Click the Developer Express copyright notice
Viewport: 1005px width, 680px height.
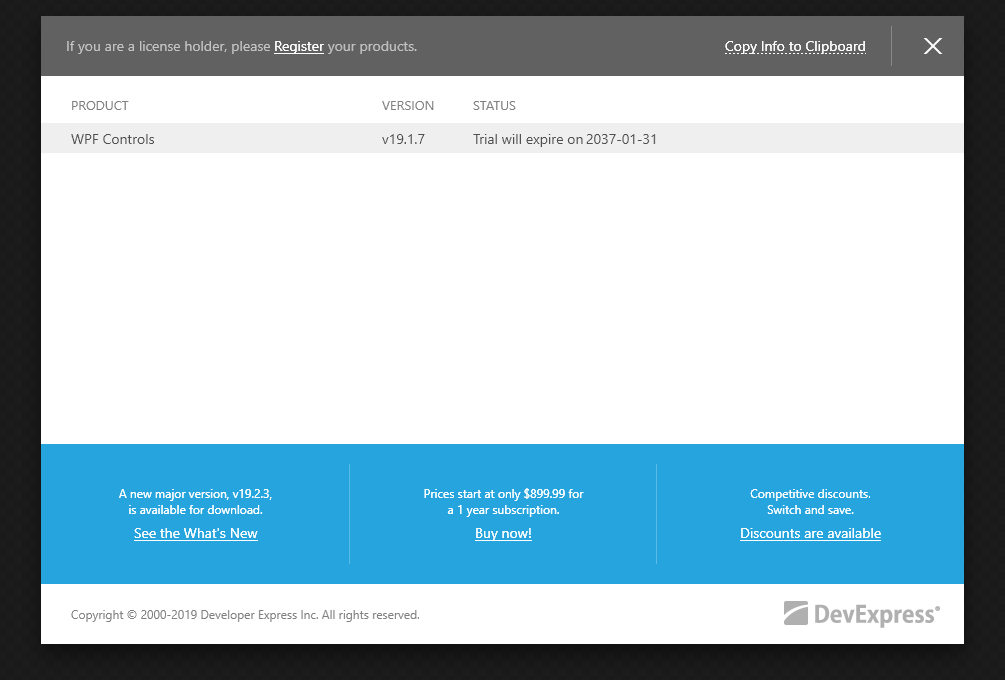point(245,615)
